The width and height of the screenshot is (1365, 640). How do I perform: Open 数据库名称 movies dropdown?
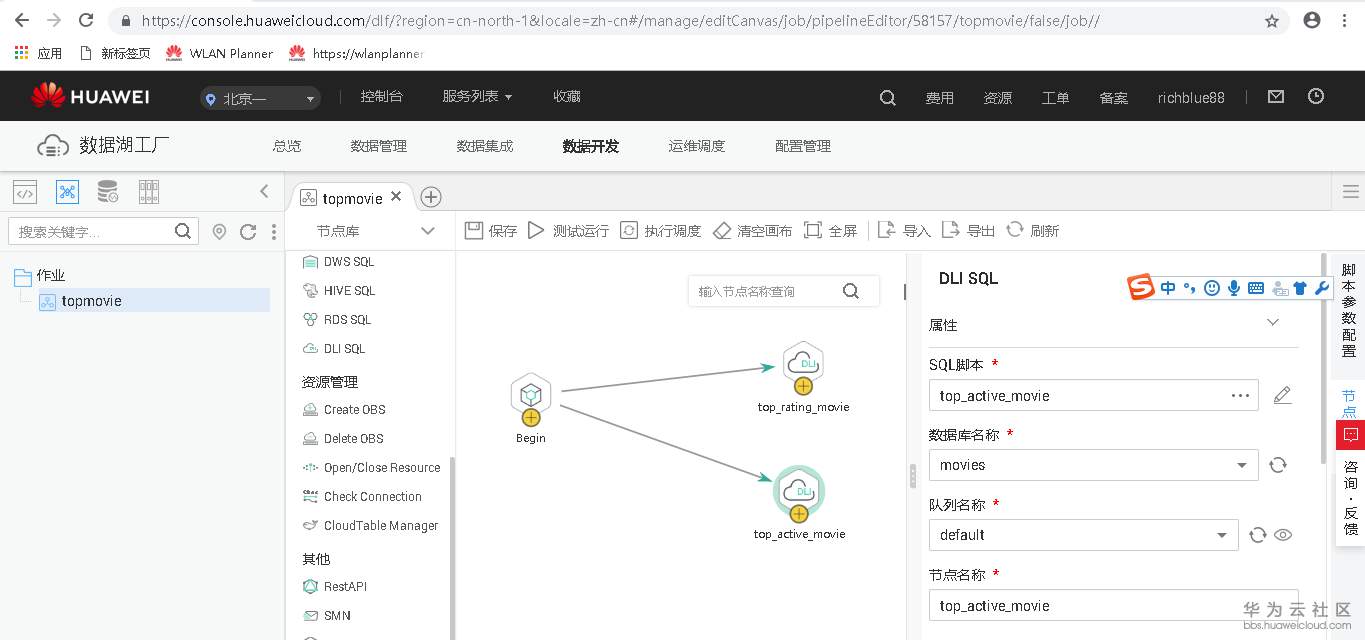pyautogui.click(x=1093, y=465)
